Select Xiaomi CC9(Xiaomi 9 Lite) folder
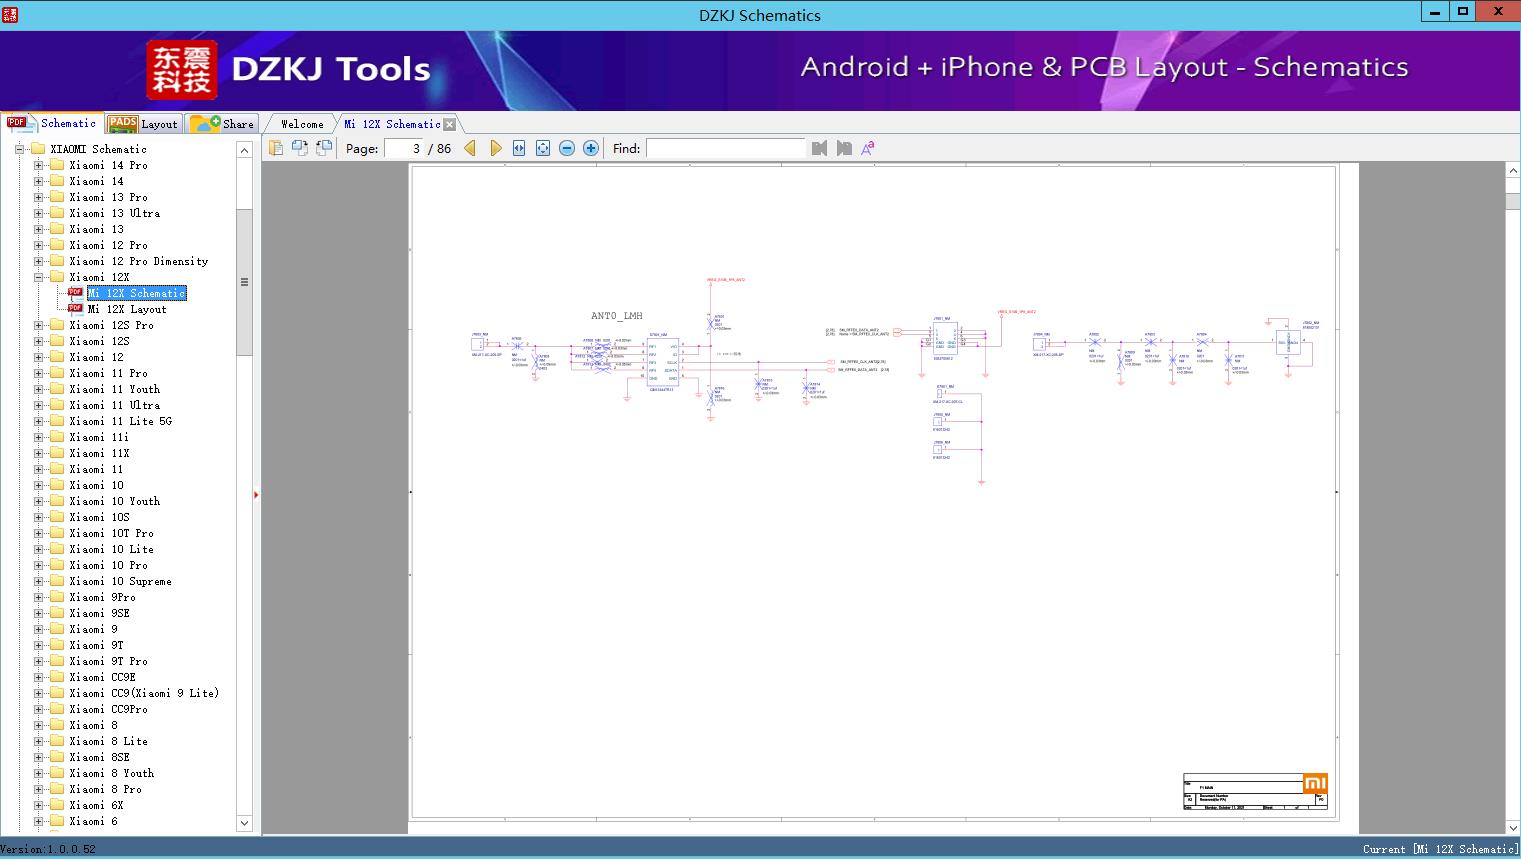The image size is (1521, 859). tap(144, 693)
